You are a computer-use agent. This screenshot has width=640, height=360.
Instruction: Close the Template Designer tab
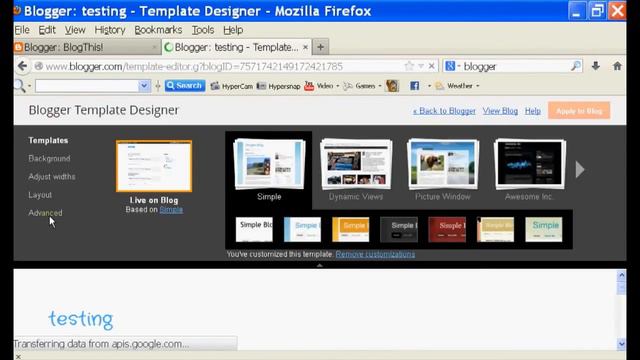(x=305, y=47)
